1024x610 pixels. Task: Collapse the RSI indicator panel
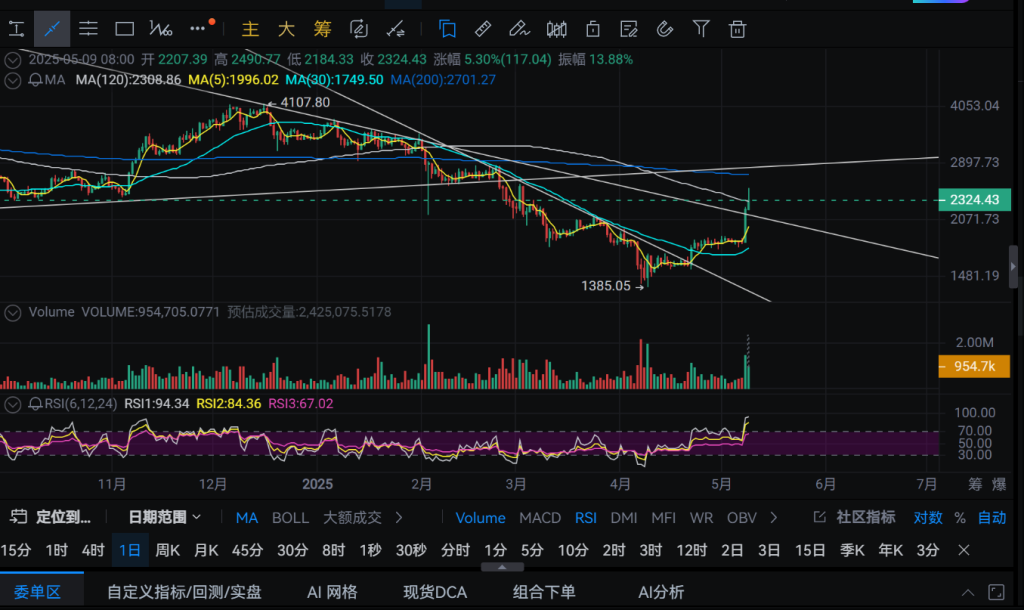12,404
